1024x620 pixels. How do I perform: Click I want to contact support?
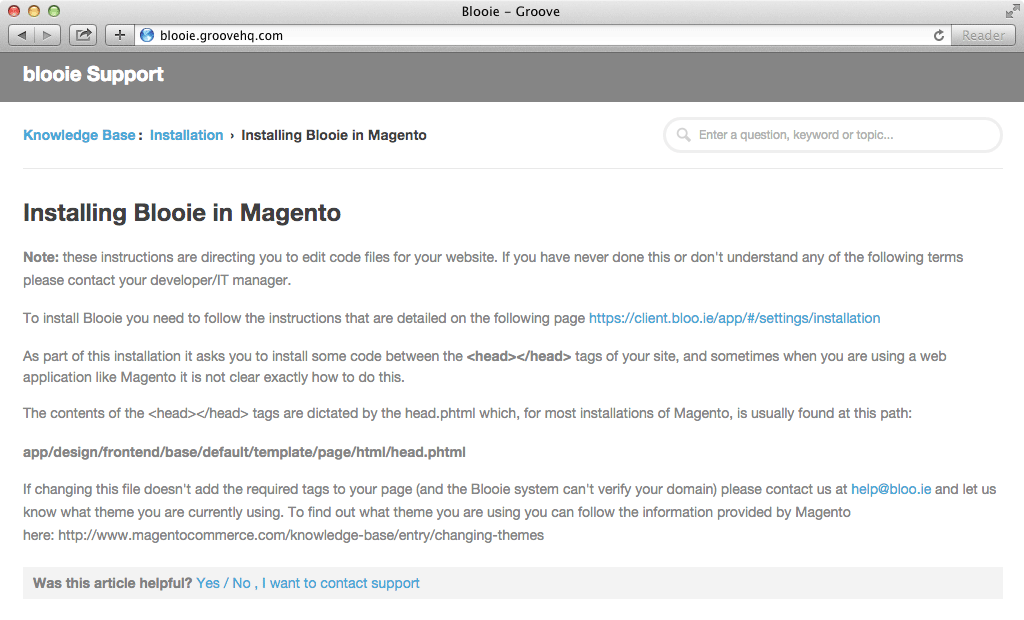[340, 583]
